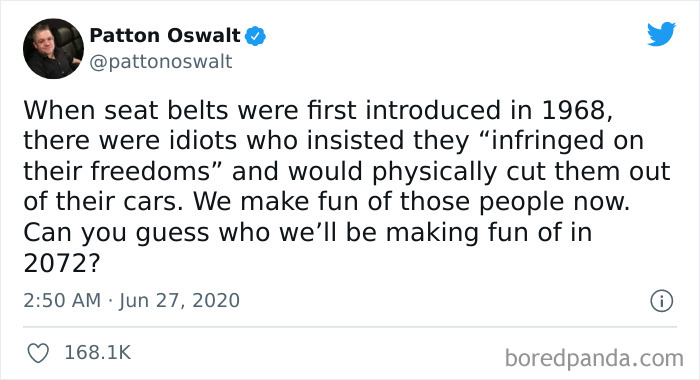Click the blue verified checkmark badge

[x=255, y=36]
